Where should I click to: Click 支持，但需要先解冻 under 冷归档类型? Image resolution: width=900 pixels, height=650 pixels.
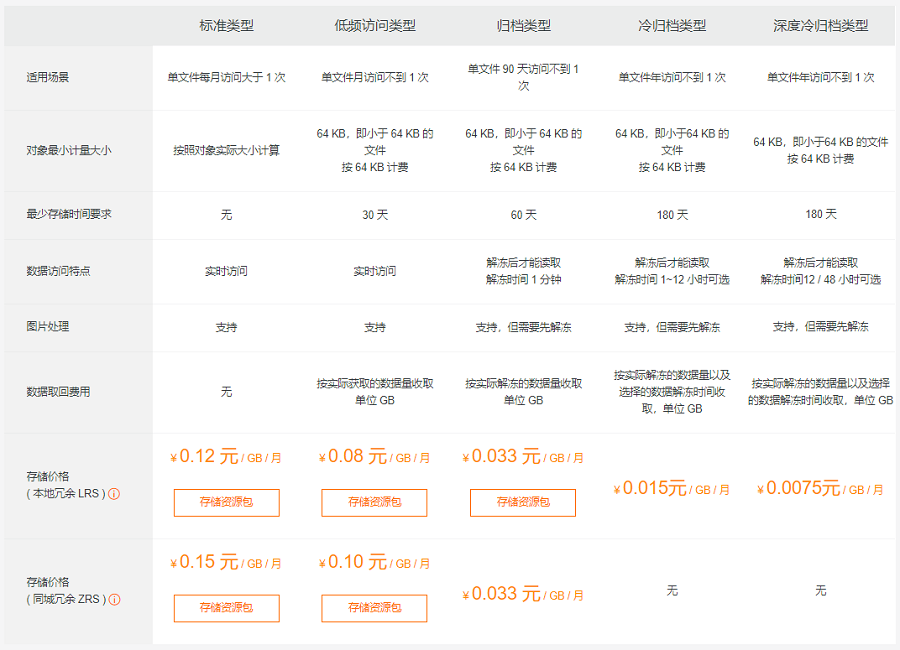coord(672,327)
